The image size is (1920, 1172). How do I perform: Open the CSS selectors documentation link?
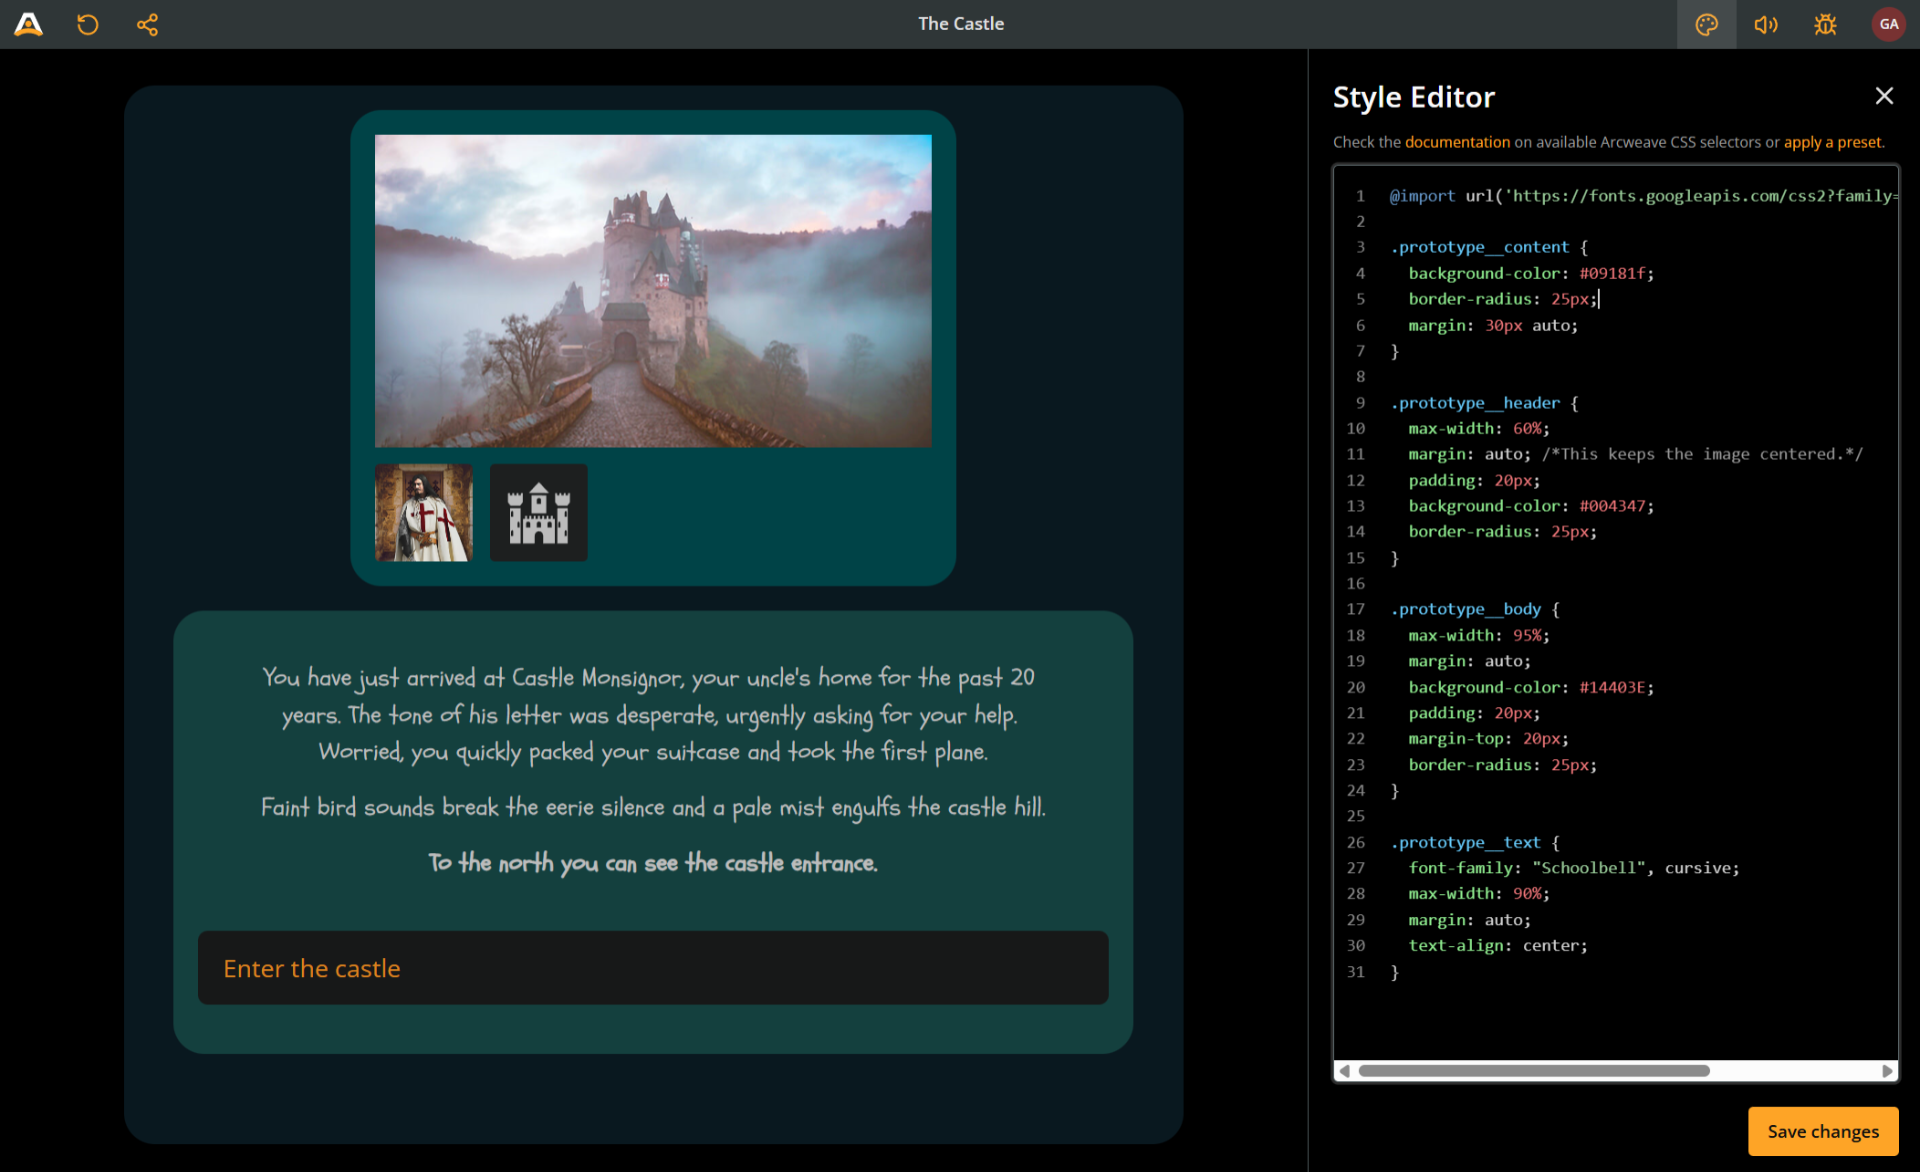click(1457, 142)
